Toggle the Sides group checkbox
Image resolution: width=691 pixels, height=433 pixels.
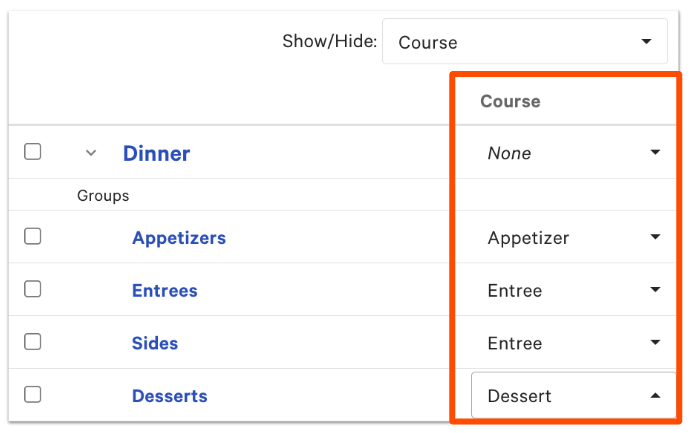click(33, 342)
